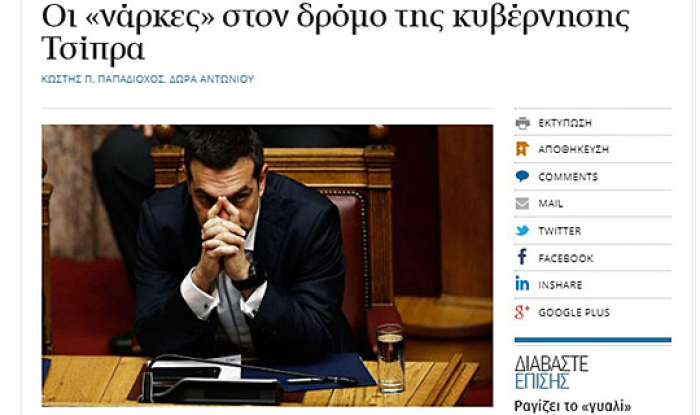Click the LinkedIn in icon
The height and width of the screenshot is (415, 700).
(522, 283)
